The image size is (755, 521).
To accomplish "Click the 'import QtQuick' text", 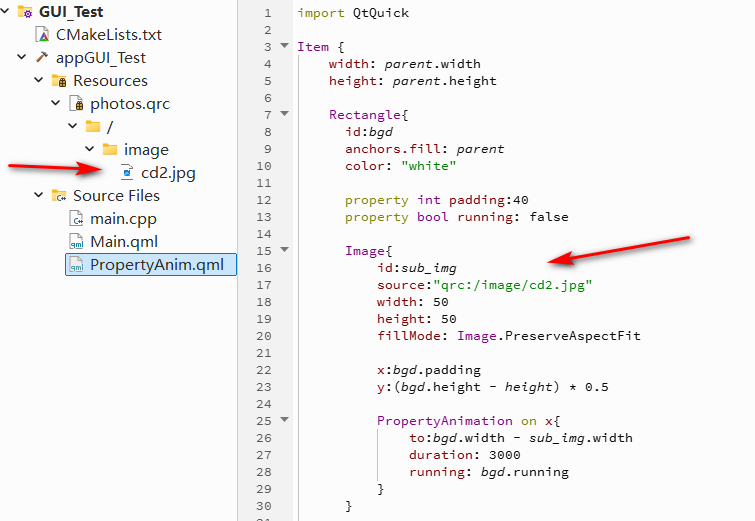I will click(353, 13).
